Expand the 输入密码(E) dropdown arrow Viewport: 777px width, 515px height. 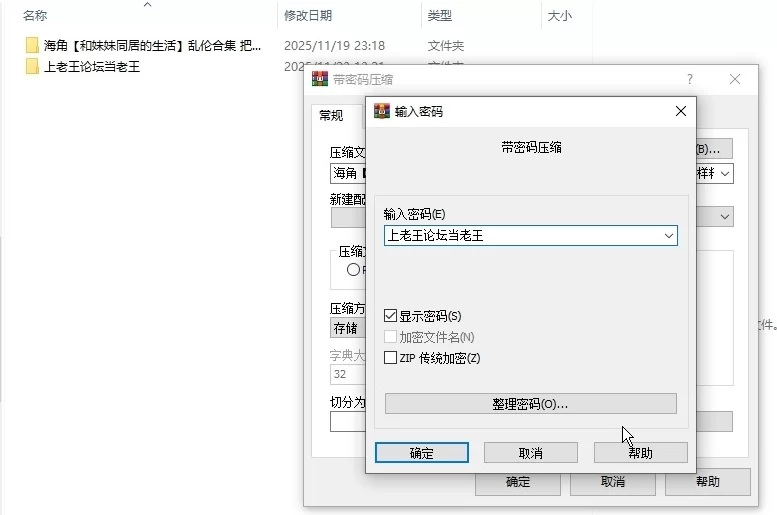[x=668, y=235]
